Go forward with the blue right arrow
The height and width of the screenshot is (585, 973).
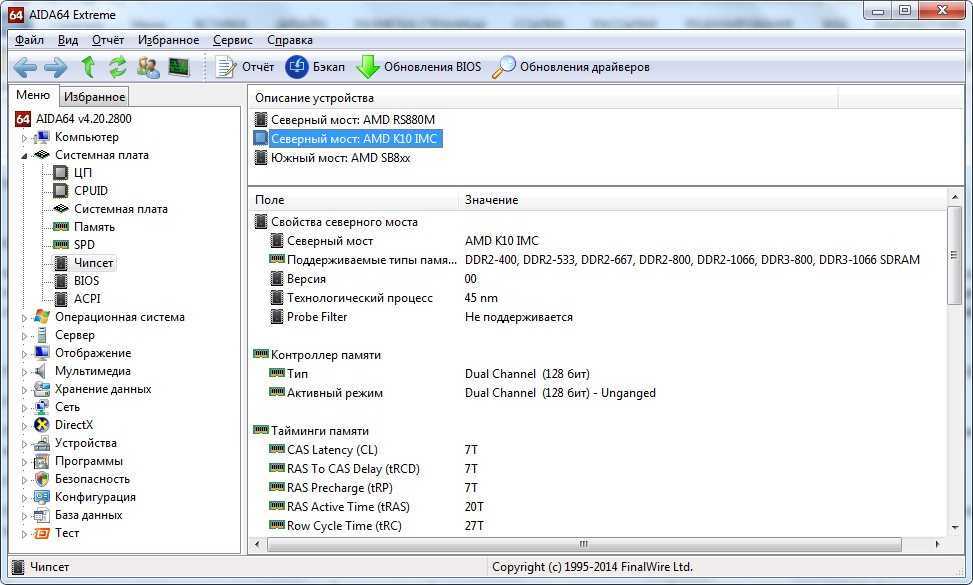click(x=56, y=67)
